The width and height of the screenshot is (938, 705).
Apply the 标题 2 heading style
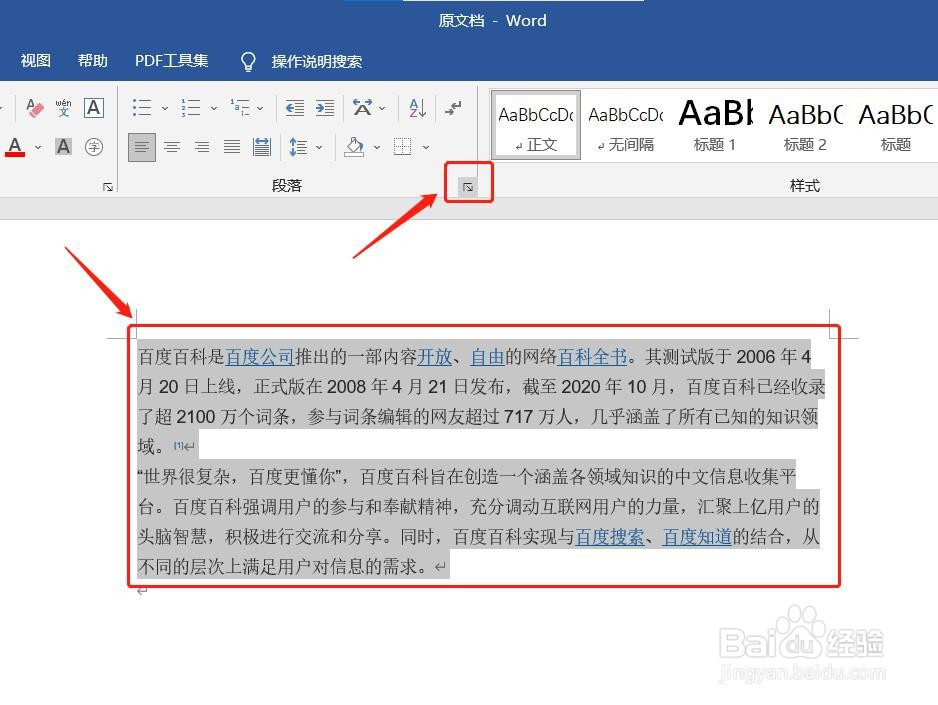(805, 125)
